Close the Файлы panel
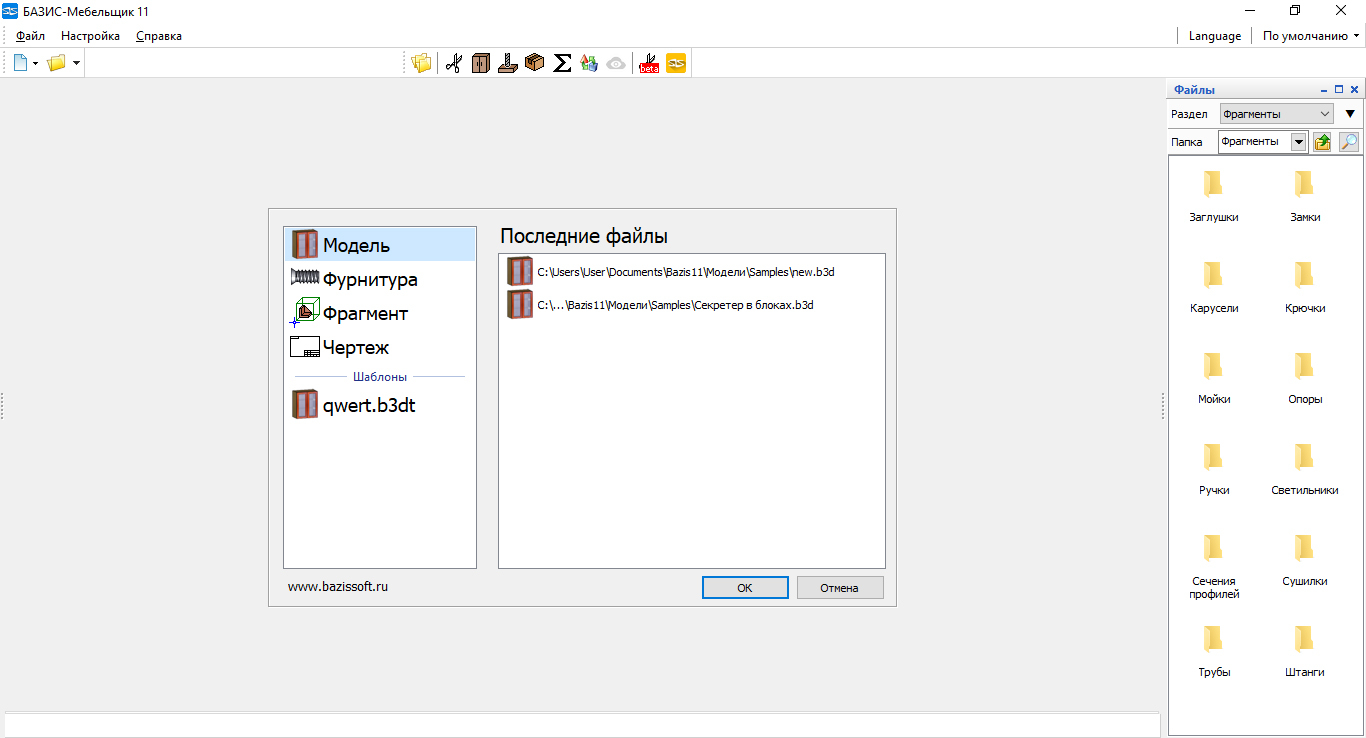The image size is (1366, 738). coord(1354,90)
